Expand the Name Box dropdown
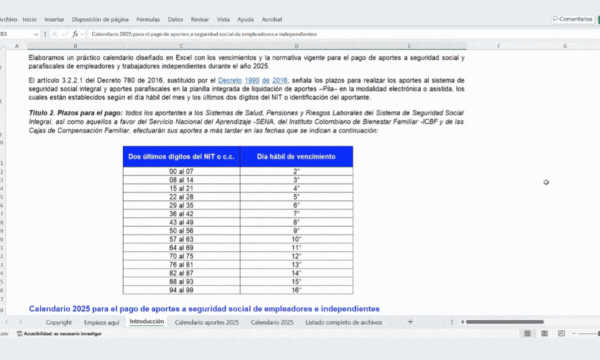600x360 pixels. click(36, 34)
